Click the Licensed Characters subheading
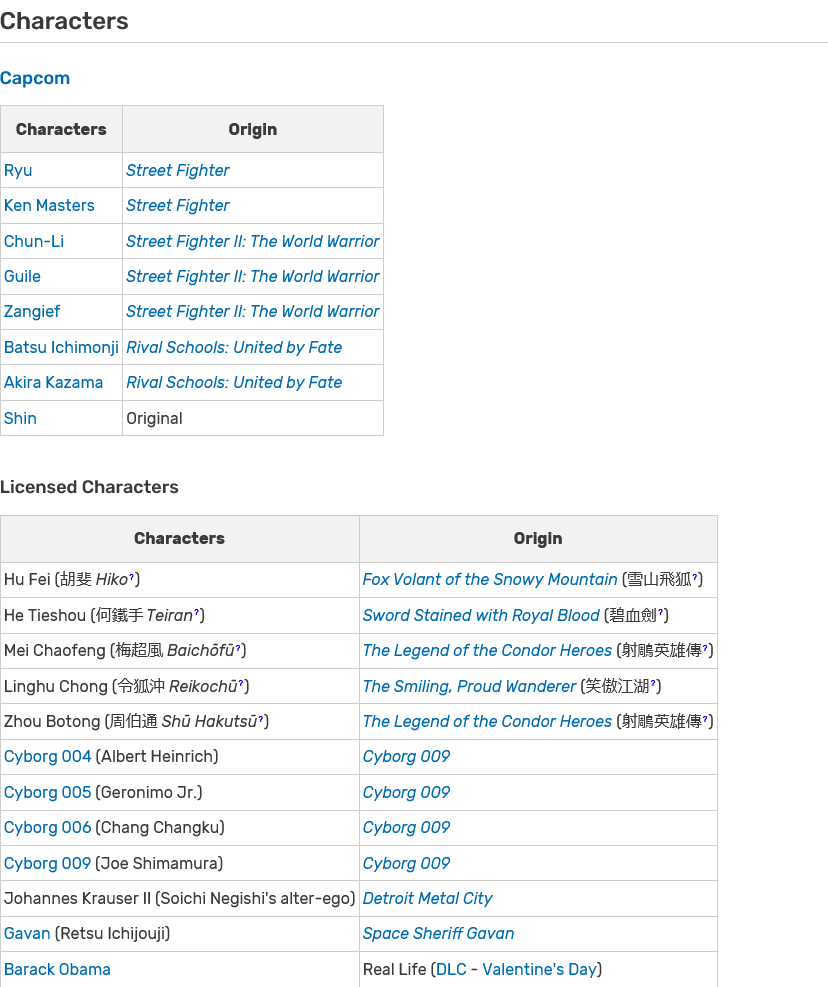This screenshot has width=828, height=987. coord(89,487)
